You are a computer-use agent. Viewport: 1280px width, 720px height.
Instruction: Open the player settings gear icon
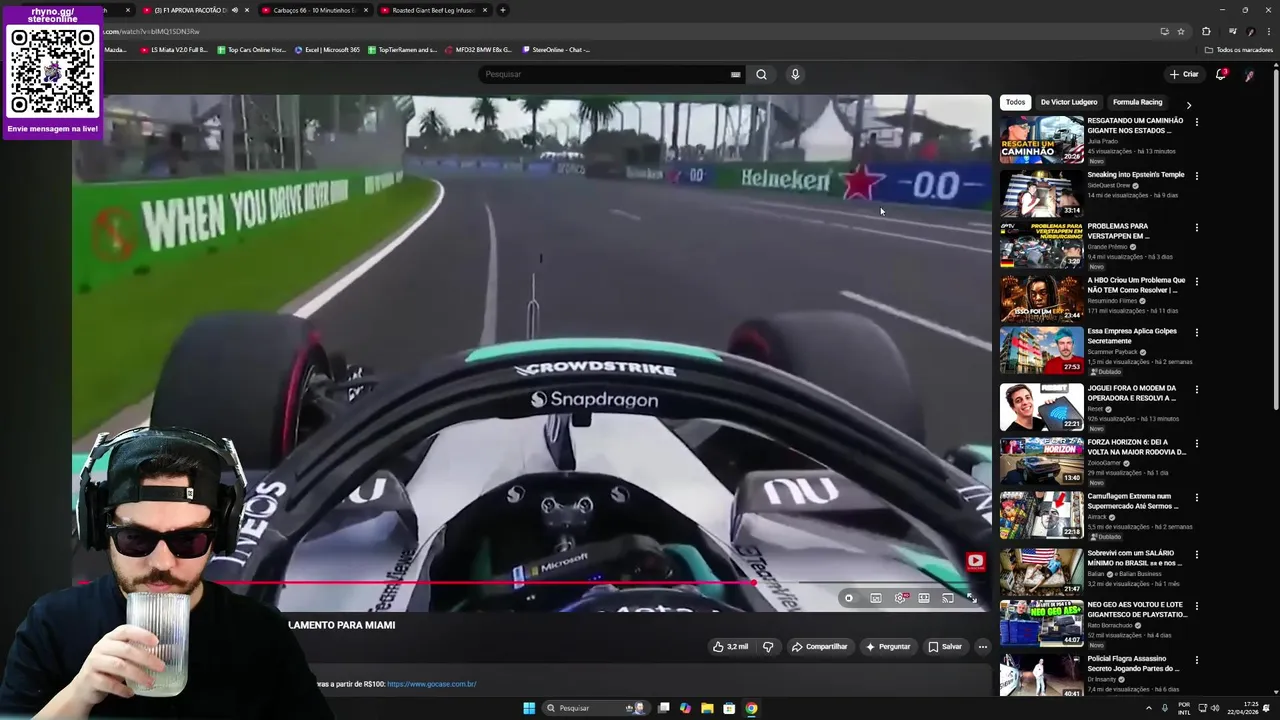(x=900, y=598)
